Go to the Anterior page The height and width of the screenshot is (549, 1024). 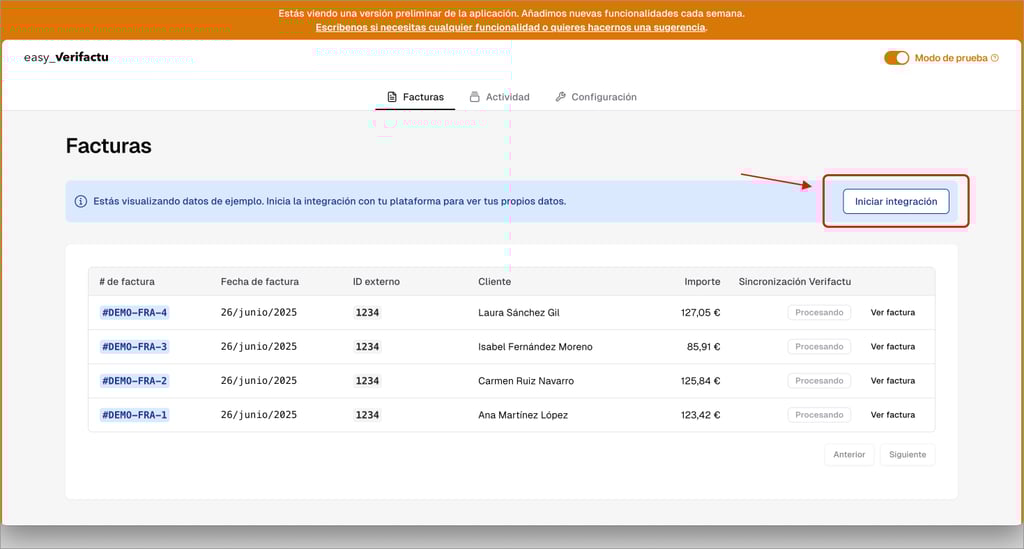[x=849, y=454]
